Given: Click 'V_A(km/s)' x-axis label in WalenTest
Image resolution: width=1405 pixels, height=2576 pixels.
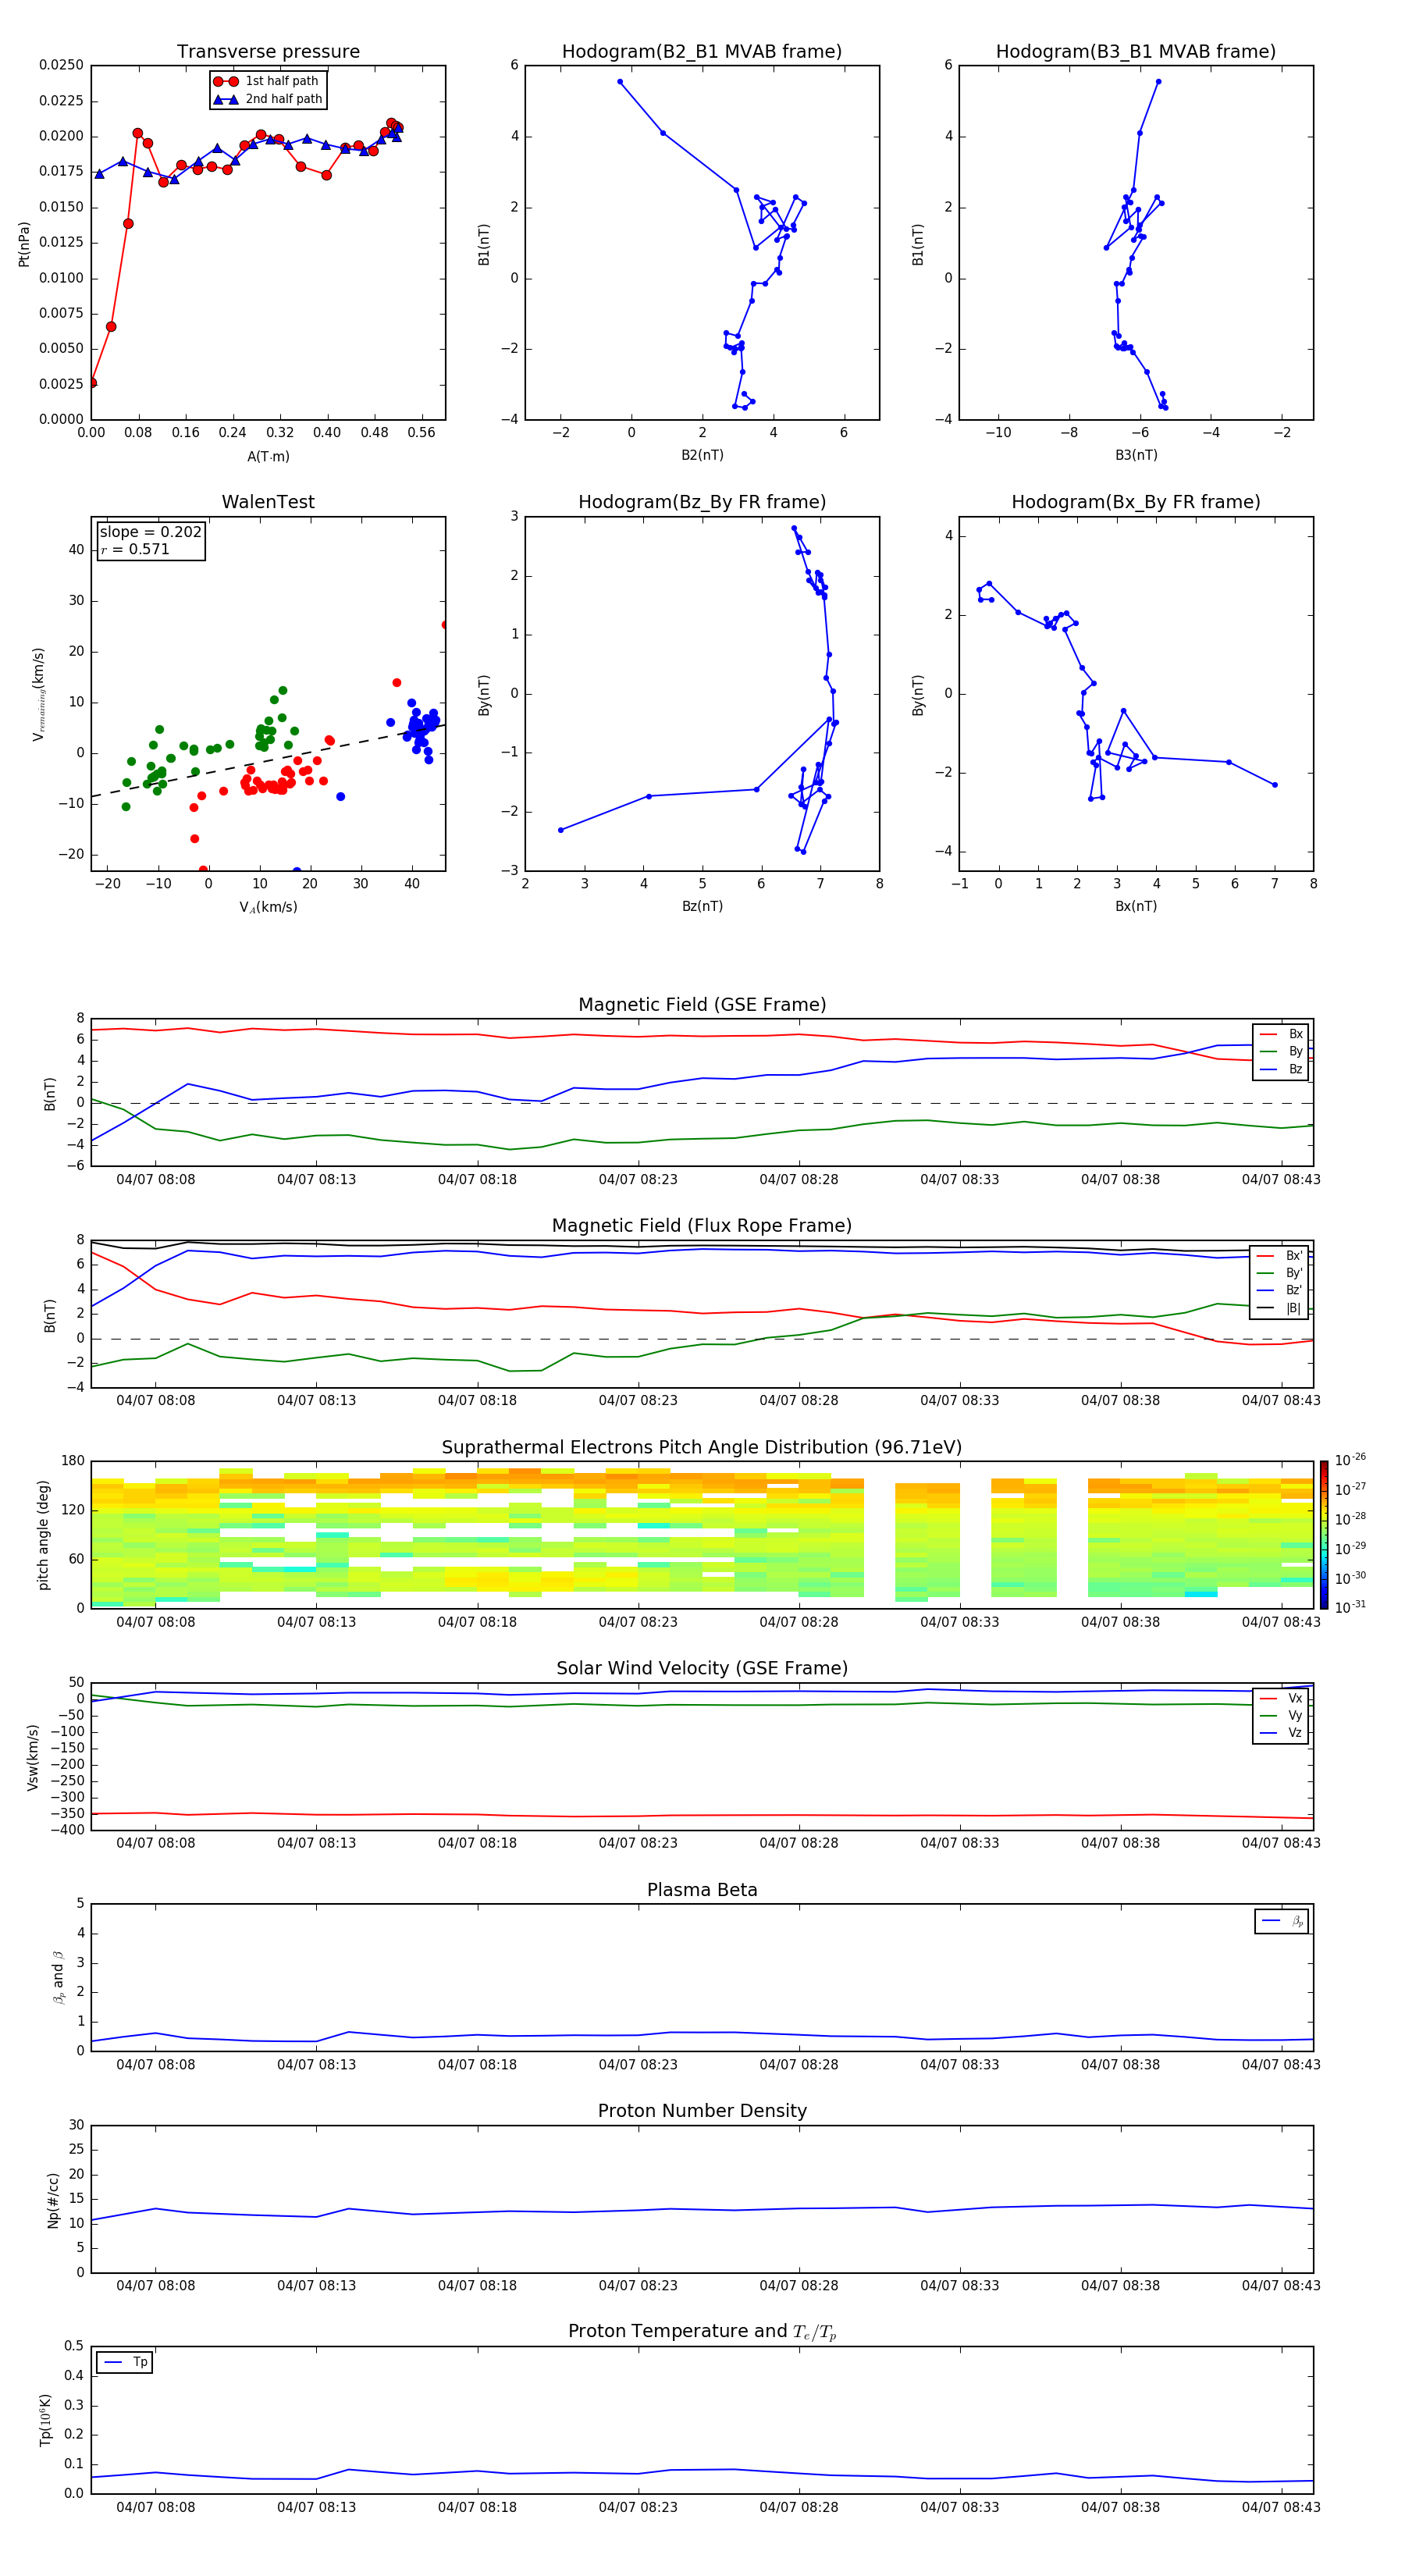Looking at the screenshot, I should 268,907.
